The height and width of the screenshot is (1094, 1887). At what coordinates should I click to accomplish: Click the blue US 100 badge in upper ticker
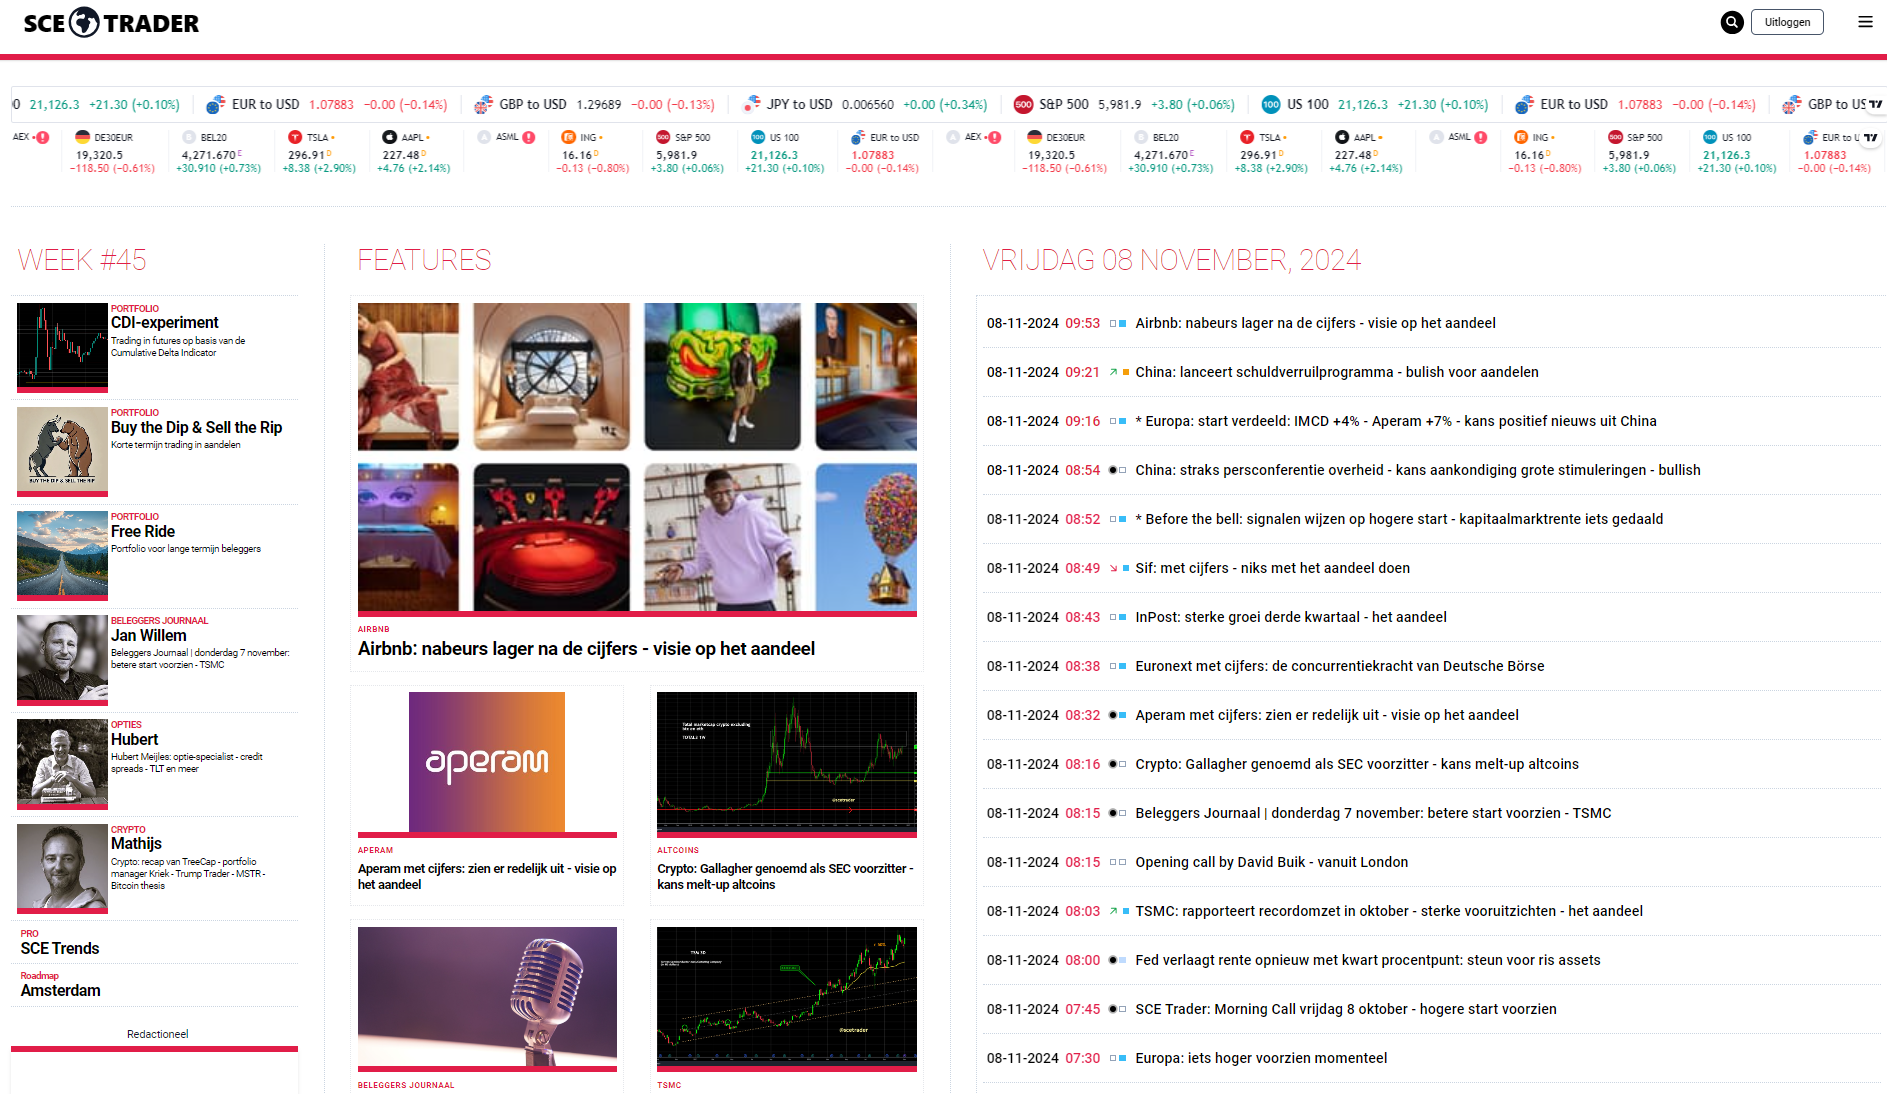coord(1271,104)
